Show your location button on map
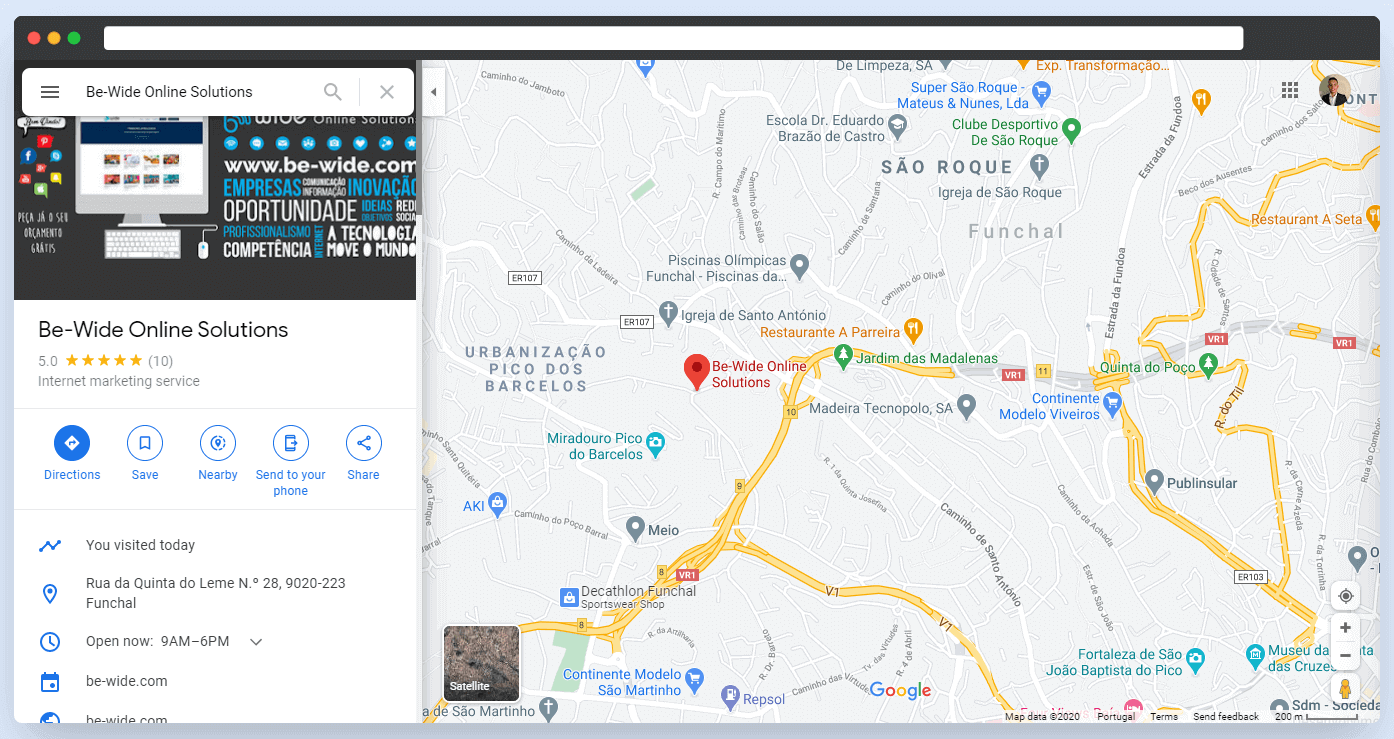 tap(1345, 596)
